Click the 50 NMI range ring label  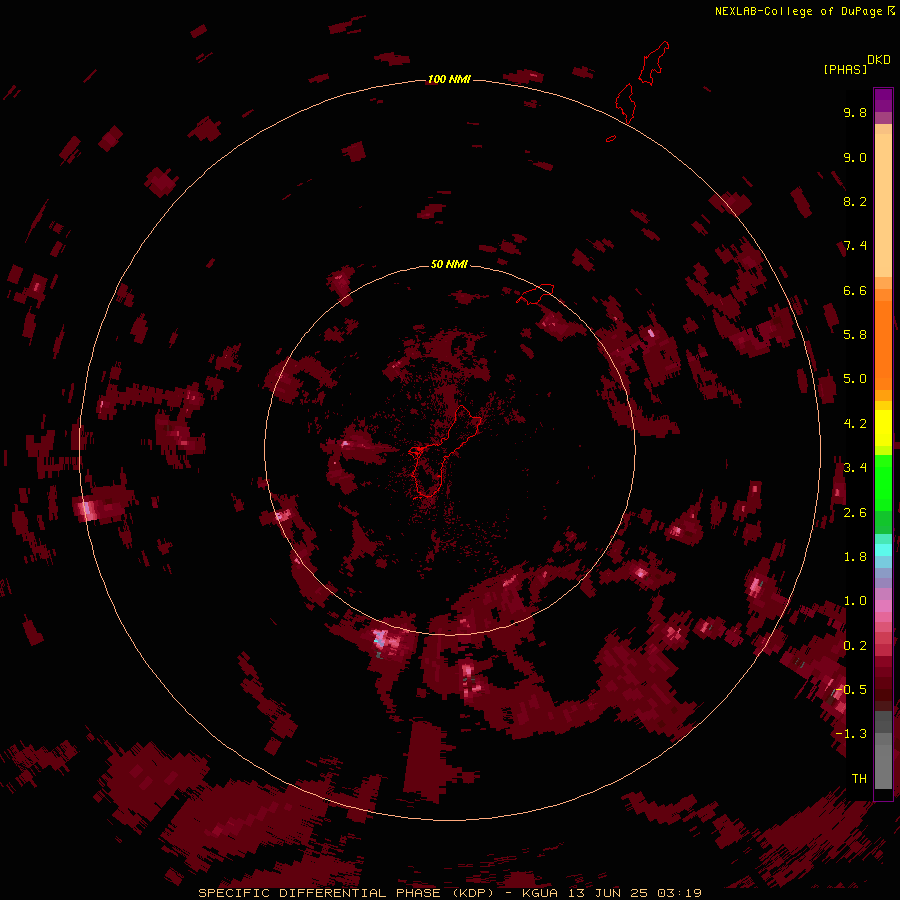coord(449,264)
